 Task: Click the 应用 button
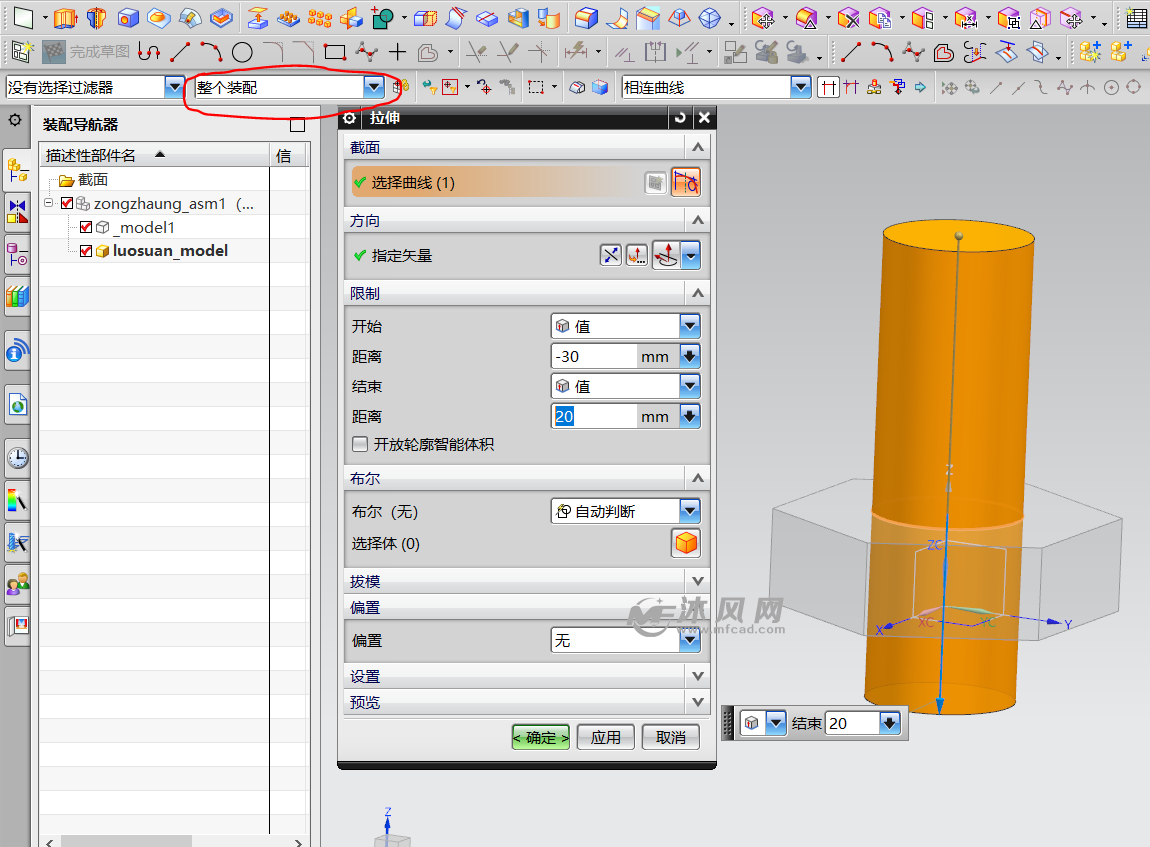click(x=606, y=737)
